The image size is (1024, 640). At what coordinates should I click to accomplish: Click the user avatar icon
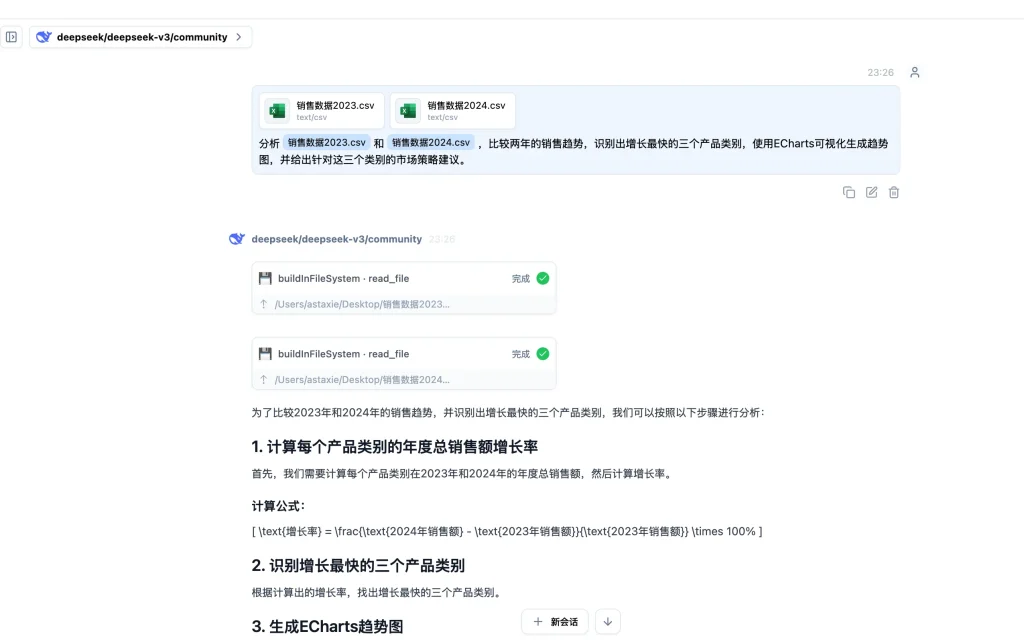tap(914, 72)
